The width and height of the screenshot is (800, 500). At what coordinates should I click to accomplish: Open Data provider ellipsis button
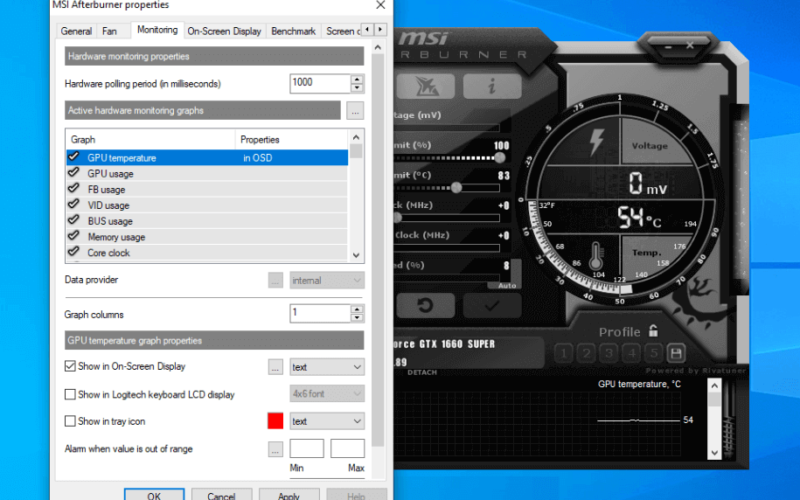(276, 280)
